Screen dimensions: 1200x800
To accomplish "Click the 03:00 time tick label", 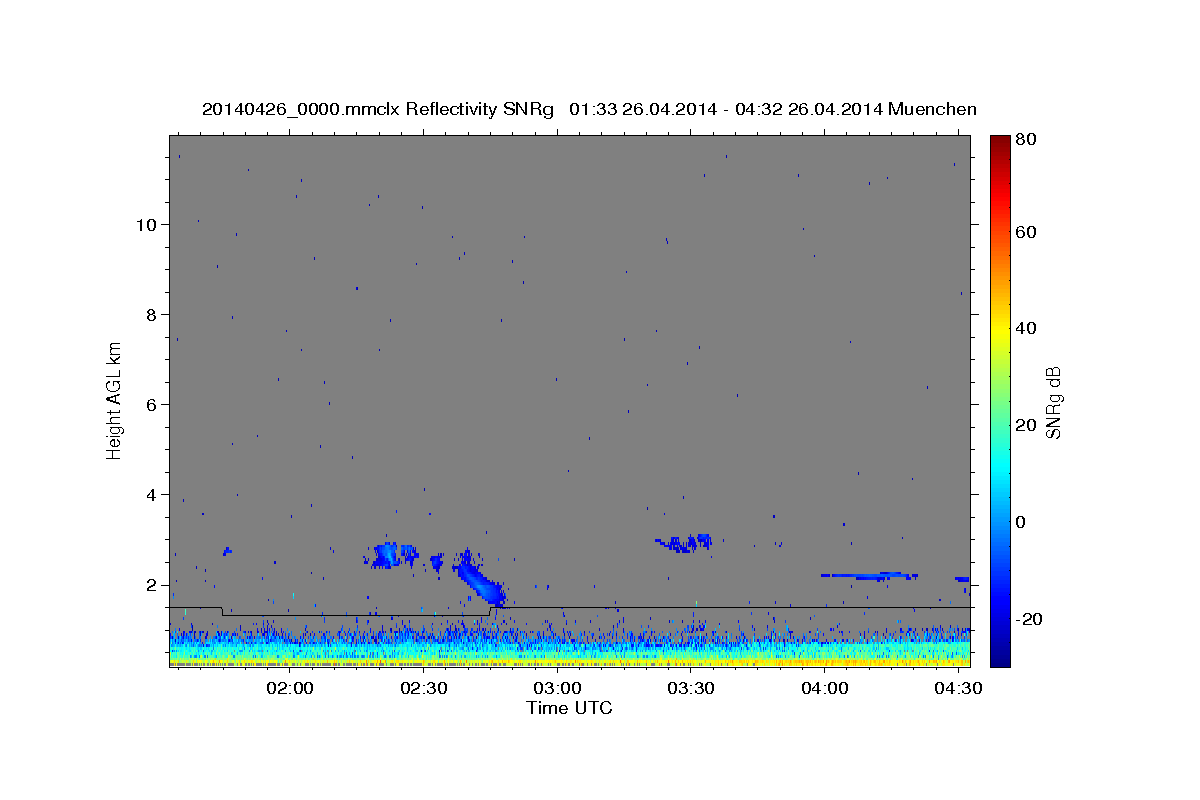I will coord(557,689).
